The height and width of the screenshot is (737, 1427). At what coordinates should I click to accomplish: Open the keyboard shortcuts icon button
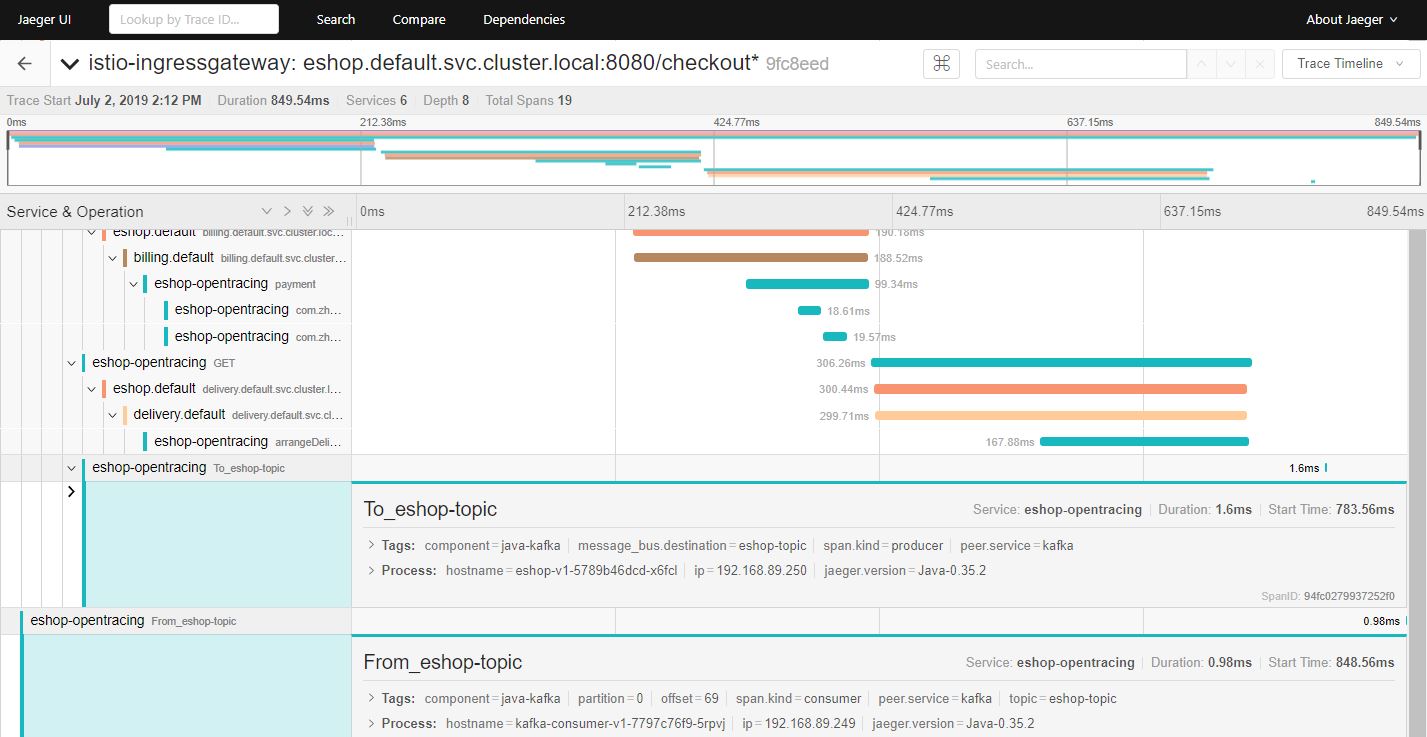click(941, 64)
